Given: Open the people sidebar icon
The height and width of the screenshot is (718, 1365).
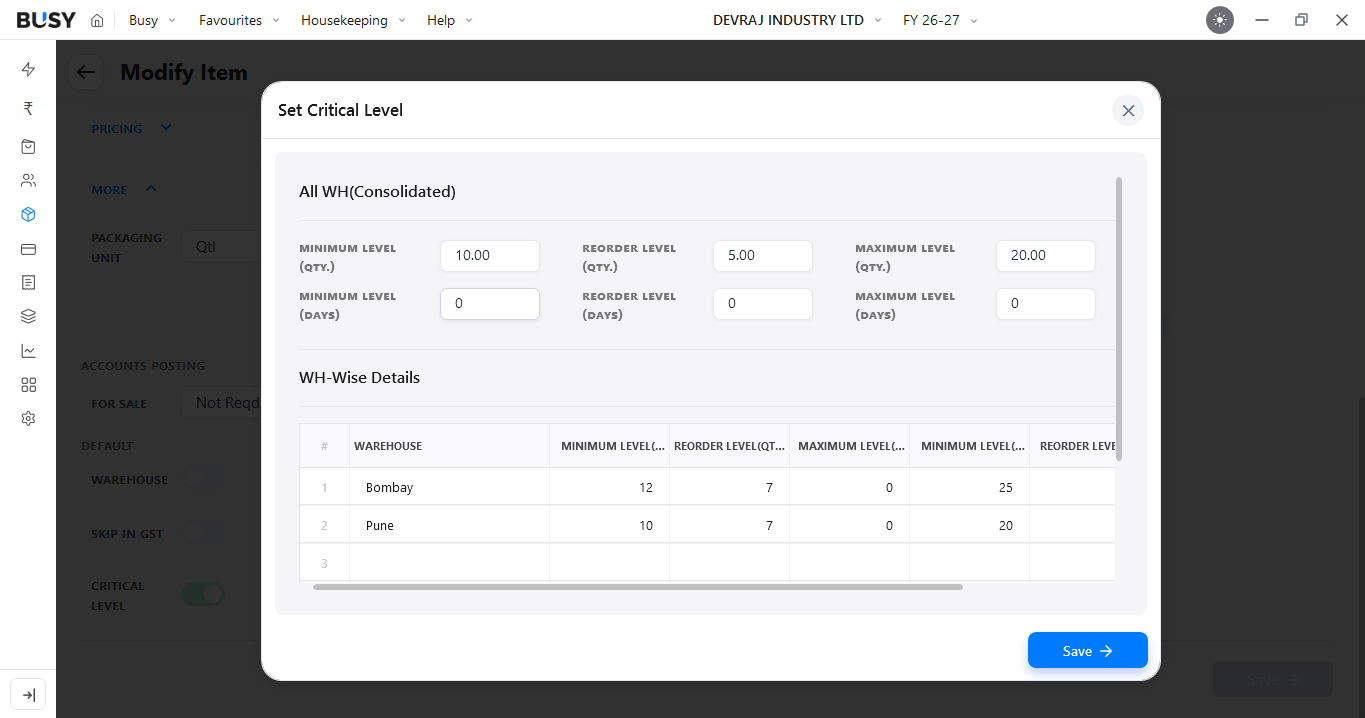Looking at the screenshot, I should [x=28, y=181].
